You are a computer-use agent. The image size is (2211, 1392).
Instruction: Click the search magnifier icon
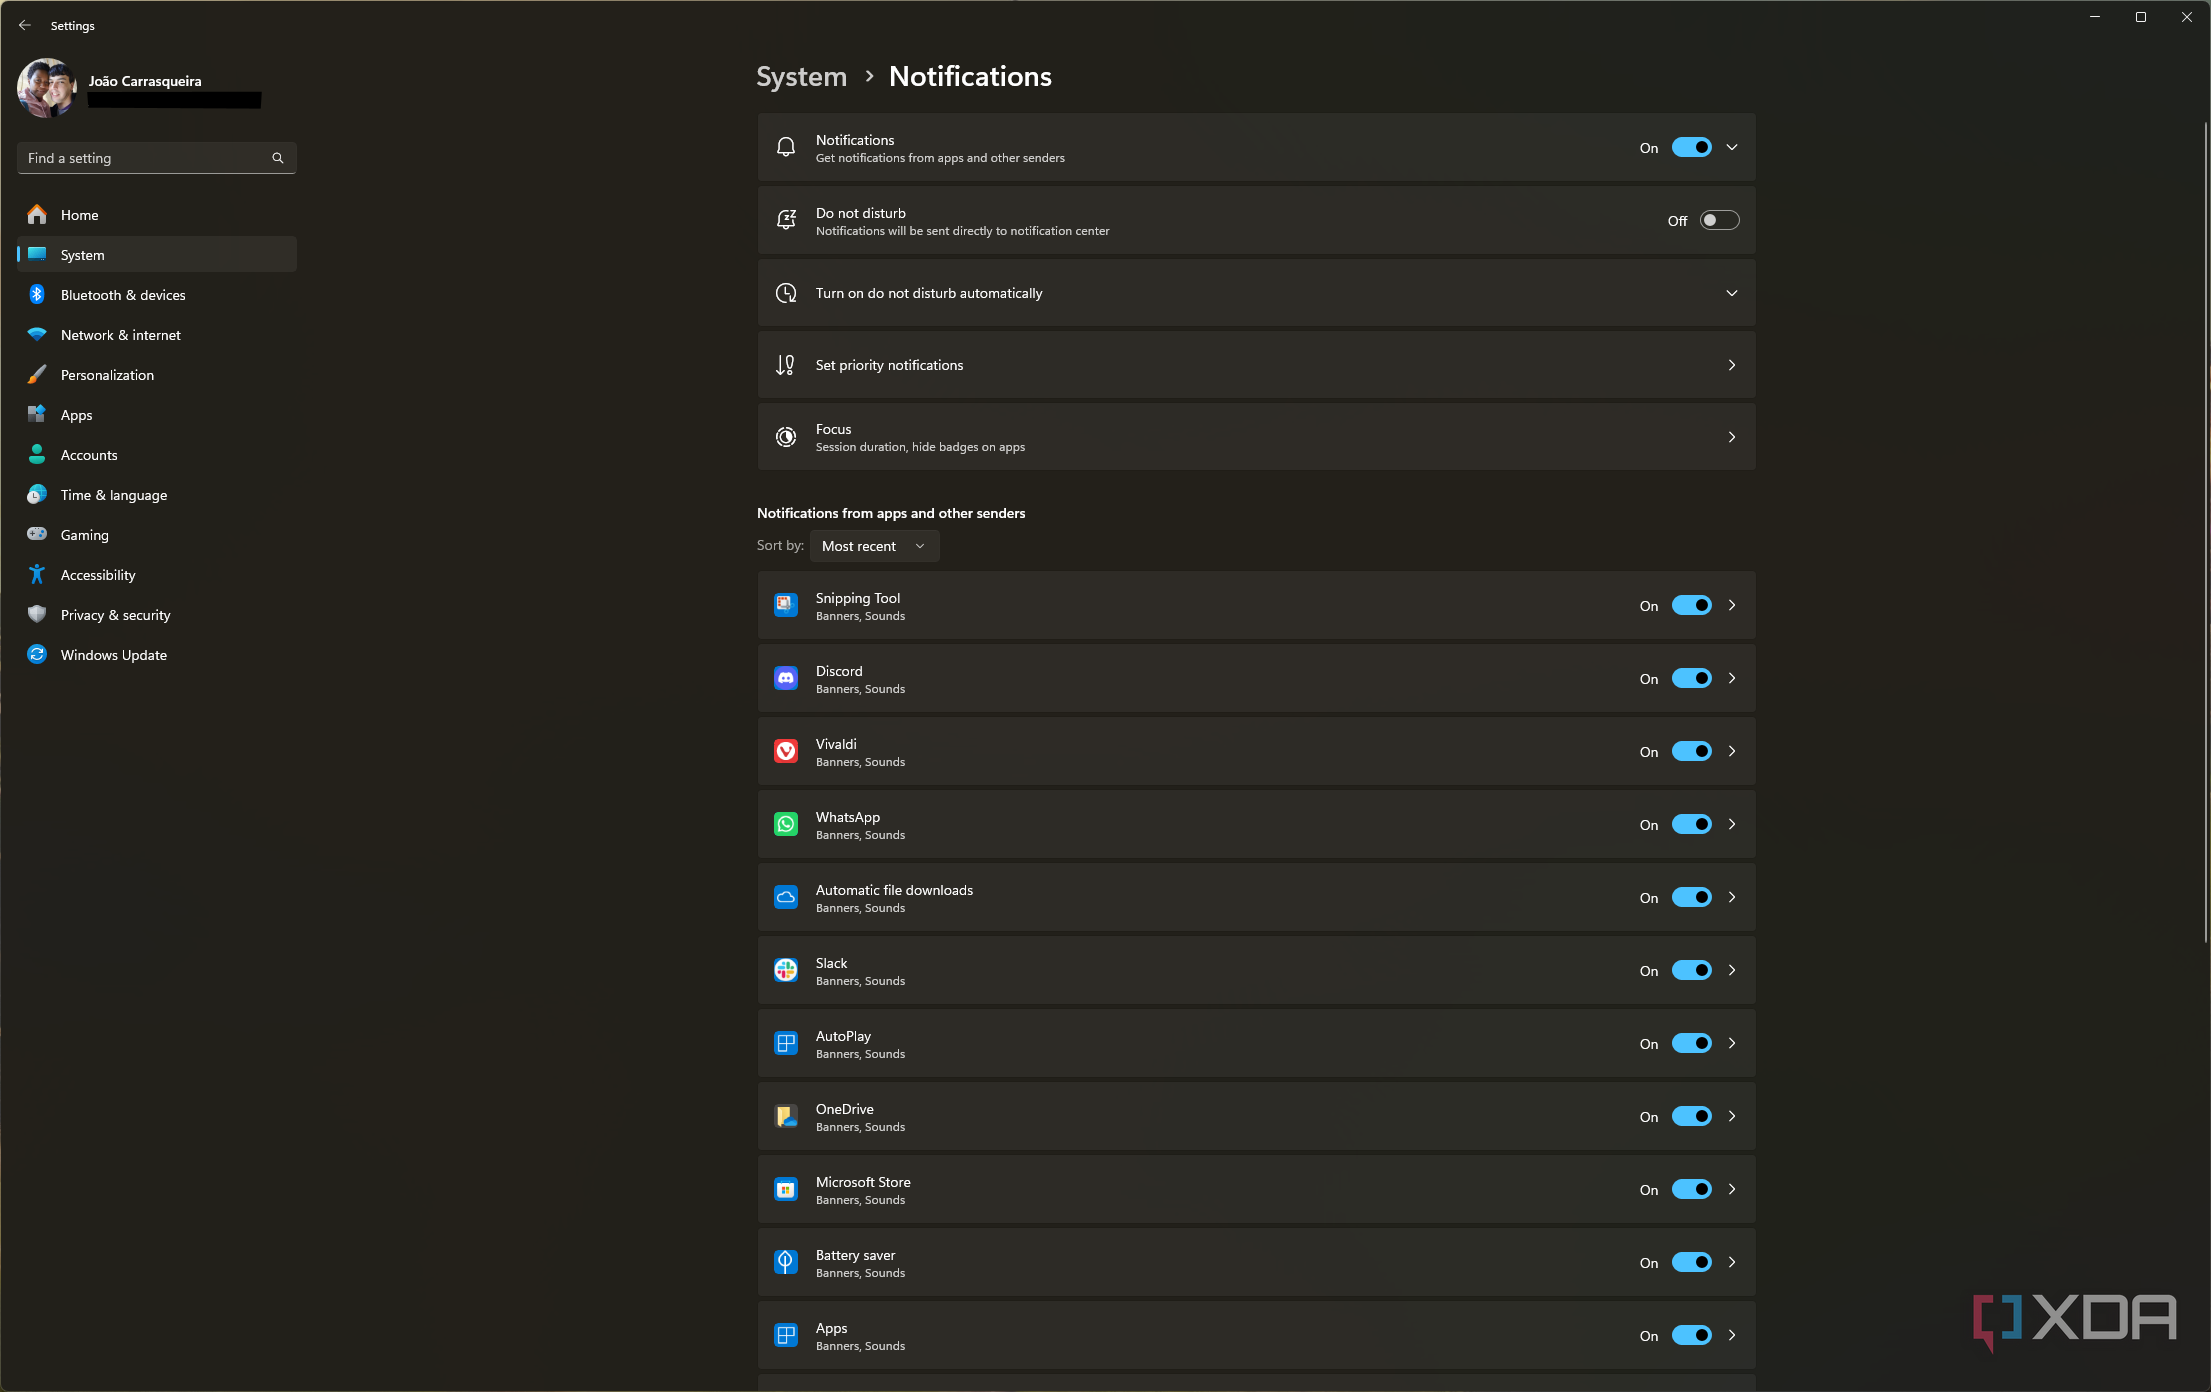pyautogui.click(x=278, y=158)
